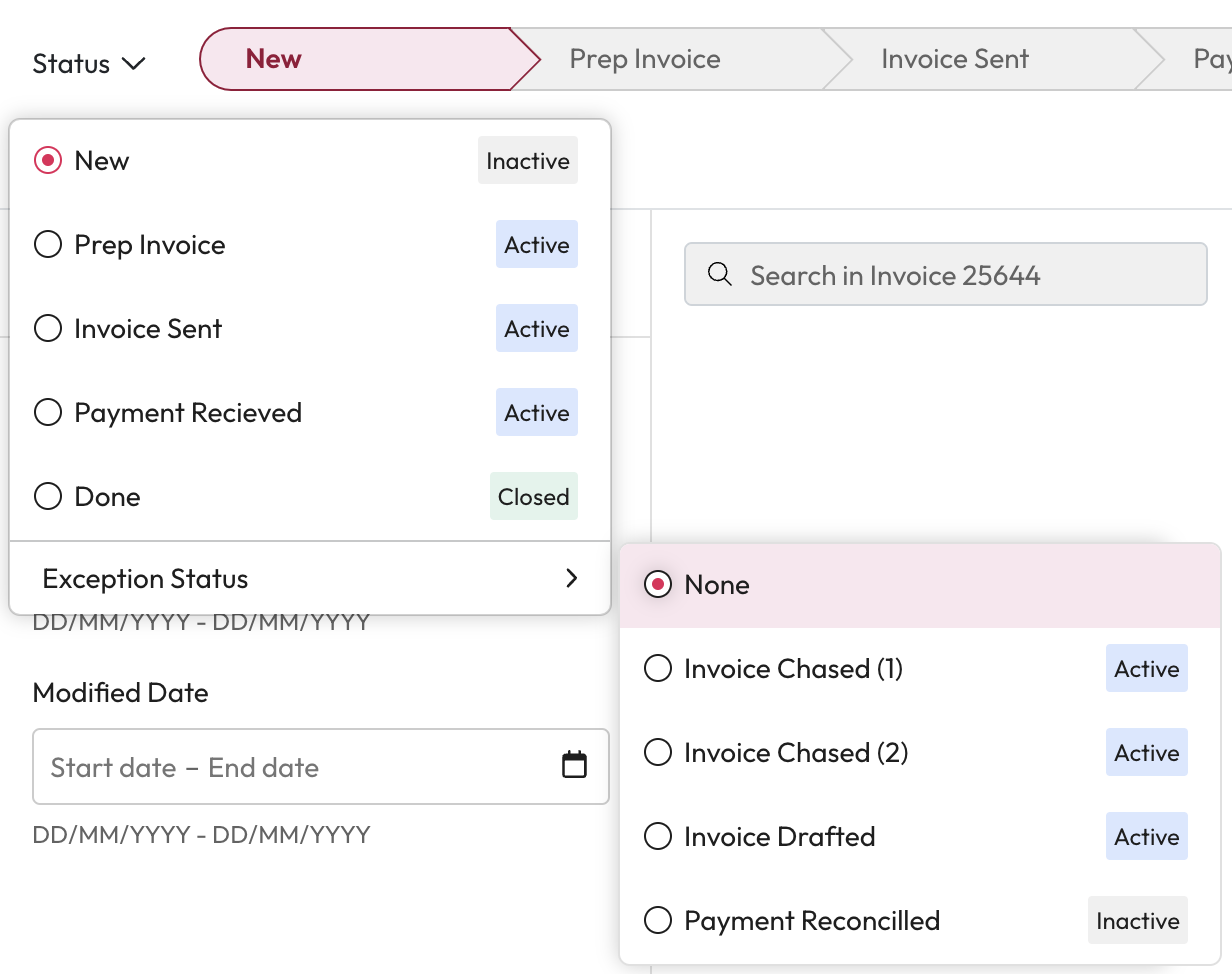Click the Closed badge next to Done
Viewport: 1232px width, 974px height.
(x=533, y=497)
